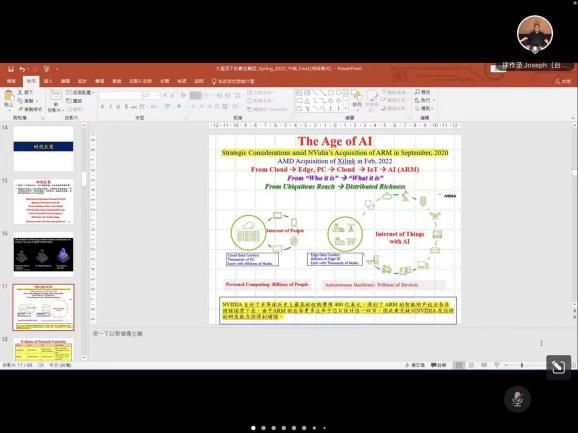Open the font name dropdown box
Screen dimensions: 578x433
click(121, 95)
